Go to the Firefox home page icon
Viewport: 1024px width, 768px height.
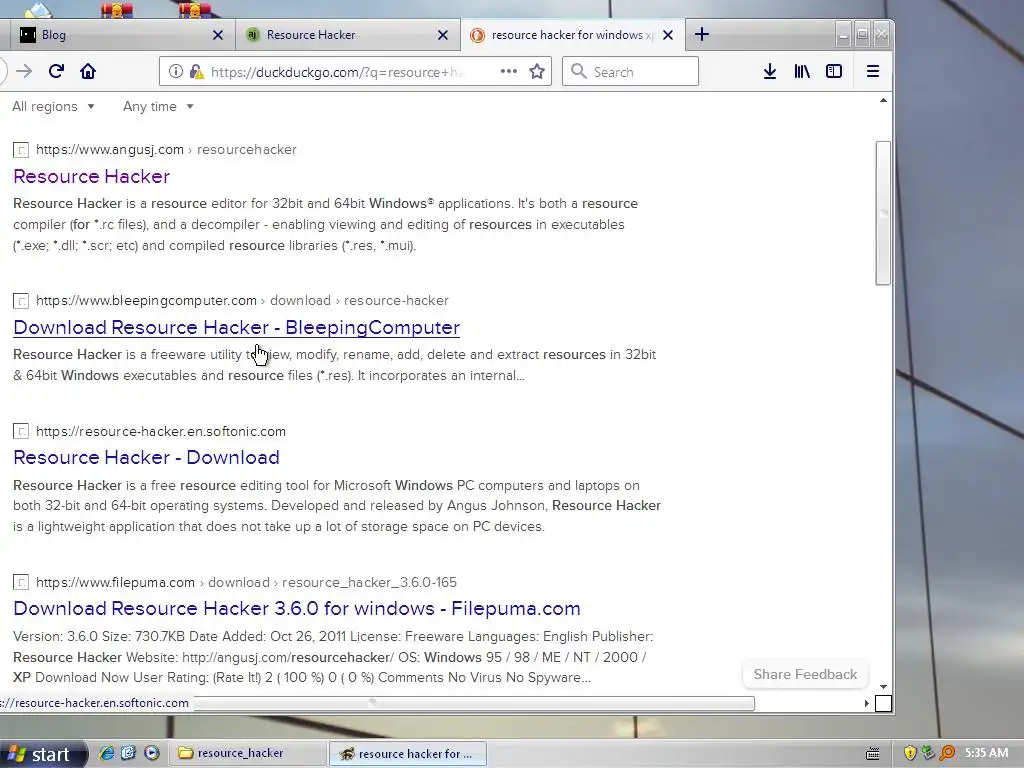coord(88,71)
